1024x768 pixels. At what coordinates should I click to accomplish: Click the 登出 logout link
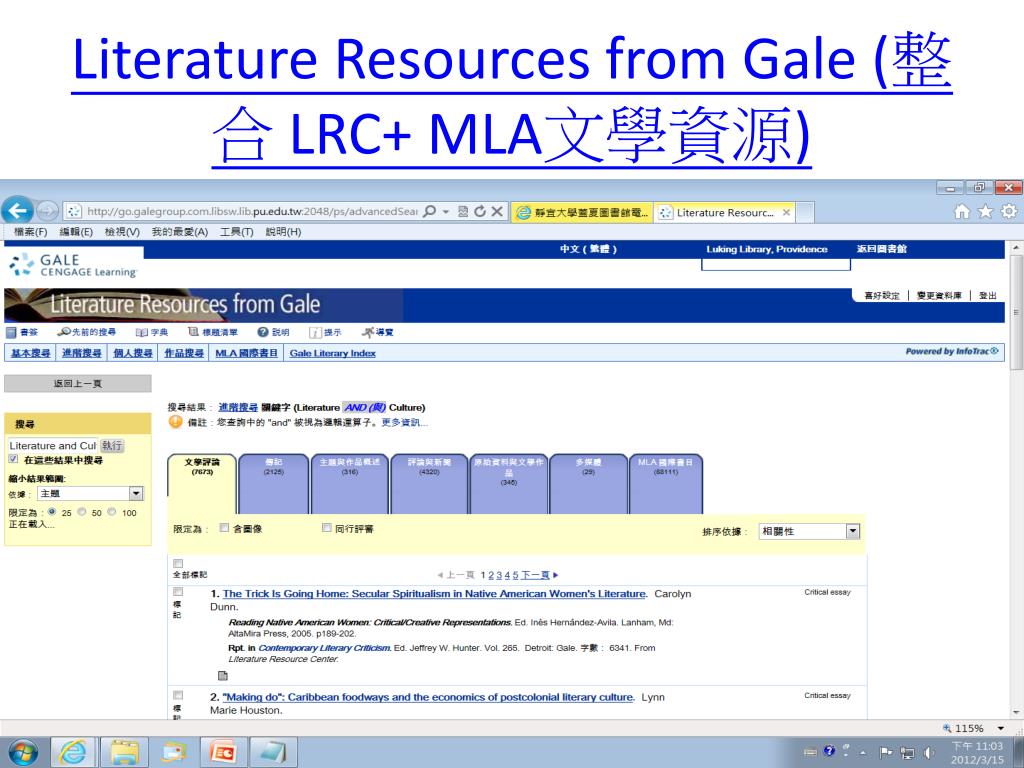tap(987, 295)
